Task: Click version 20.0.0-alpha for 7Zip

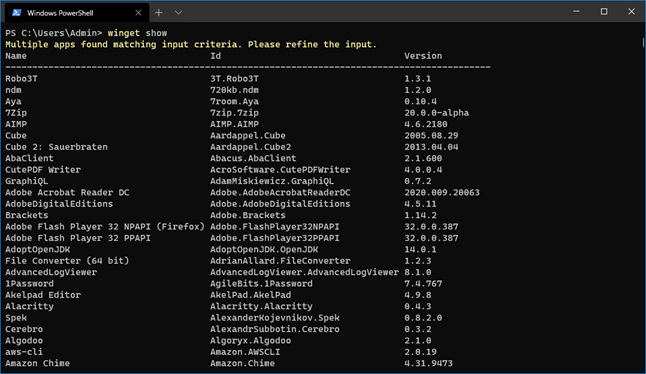Action: (436, 113)
